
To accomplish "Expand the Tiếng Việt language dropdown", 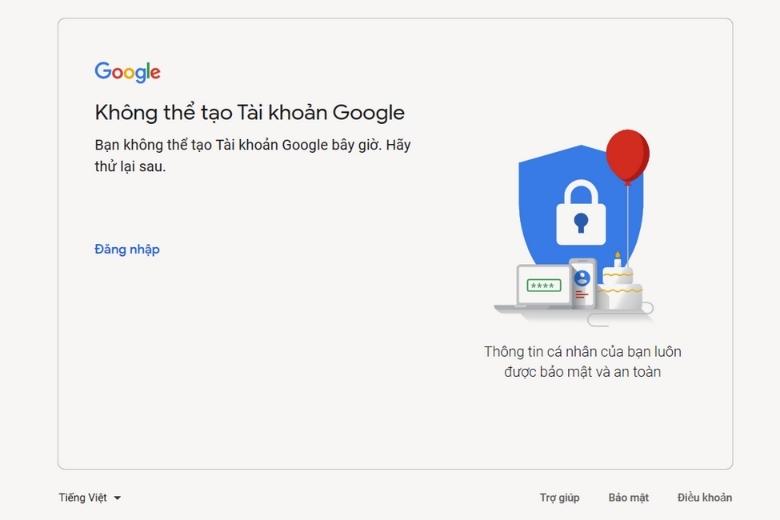I will [90, 498].
